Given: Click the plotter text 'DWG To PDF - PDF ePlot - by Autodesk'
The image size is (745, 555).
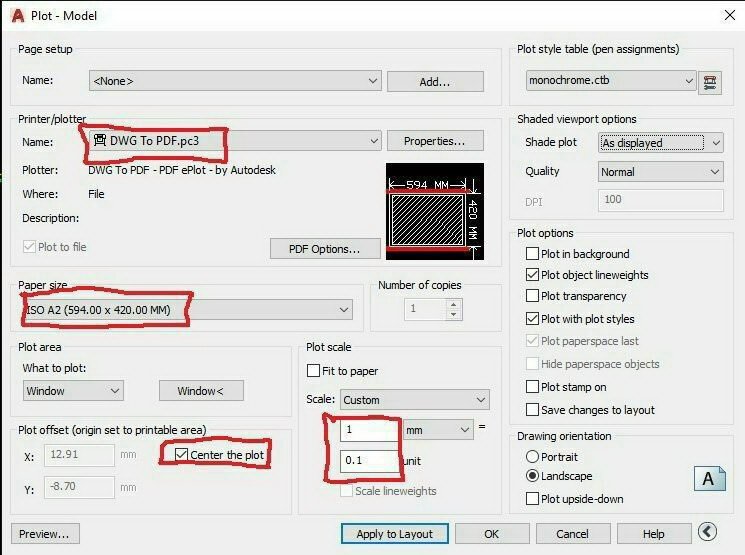Looking at the screenshot, I should (x=182, y=170).
